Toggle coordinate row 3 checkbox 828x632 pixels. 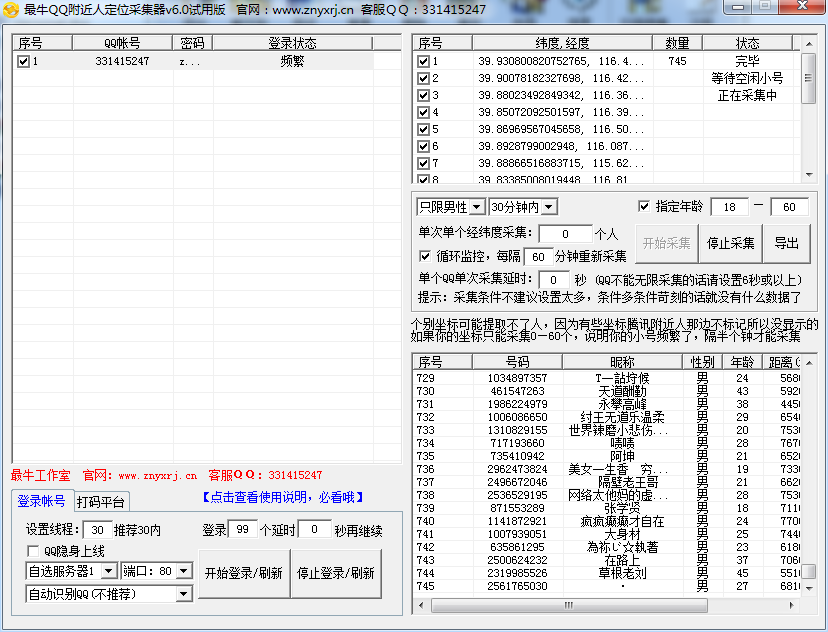tap(424, 95)
